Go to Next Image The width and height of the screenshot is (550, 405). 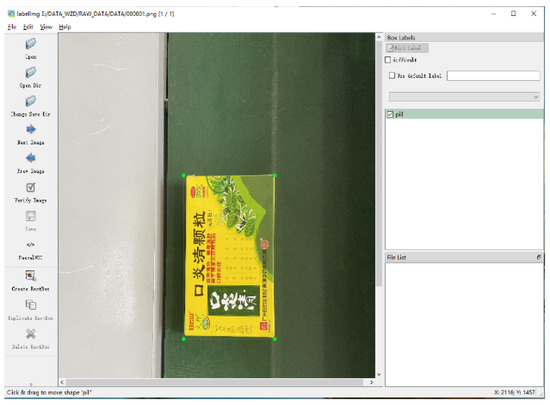[31, 135]
